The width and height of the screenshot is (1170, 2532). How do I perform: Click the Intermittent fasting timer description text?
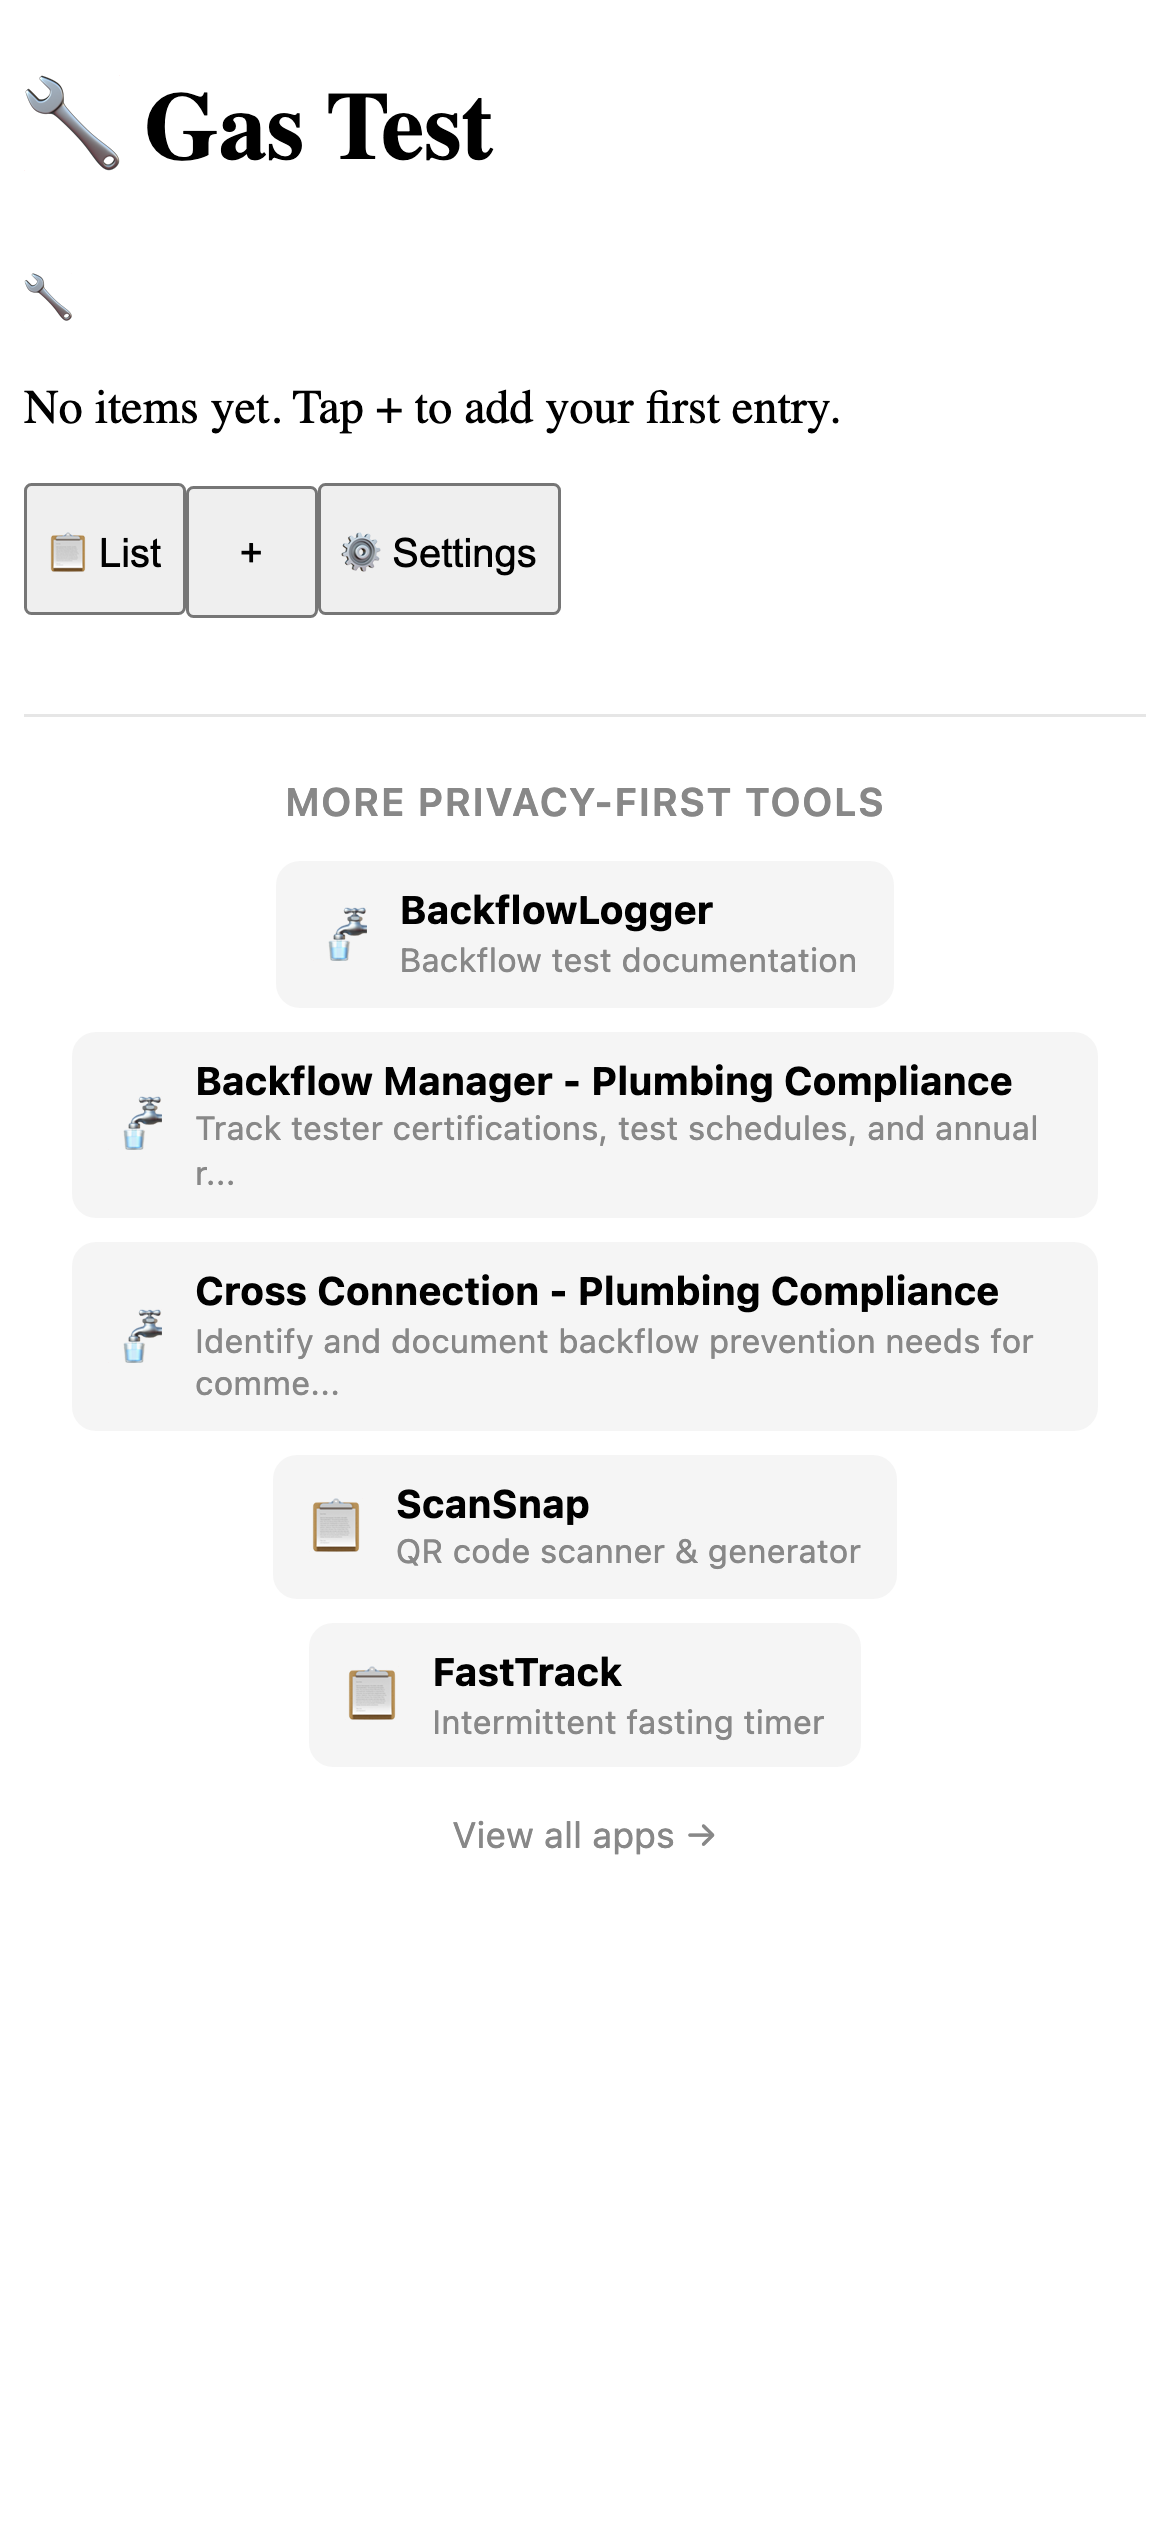(x=627, y=1722)
